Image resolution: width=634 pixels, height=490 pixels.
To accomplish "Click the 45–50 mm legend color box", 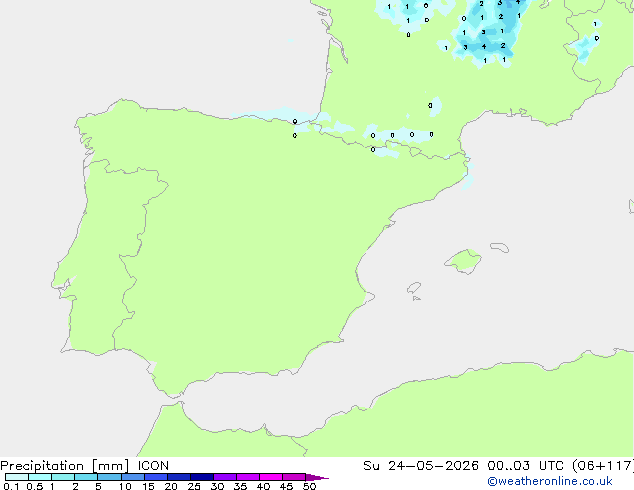I will point(294,477).
